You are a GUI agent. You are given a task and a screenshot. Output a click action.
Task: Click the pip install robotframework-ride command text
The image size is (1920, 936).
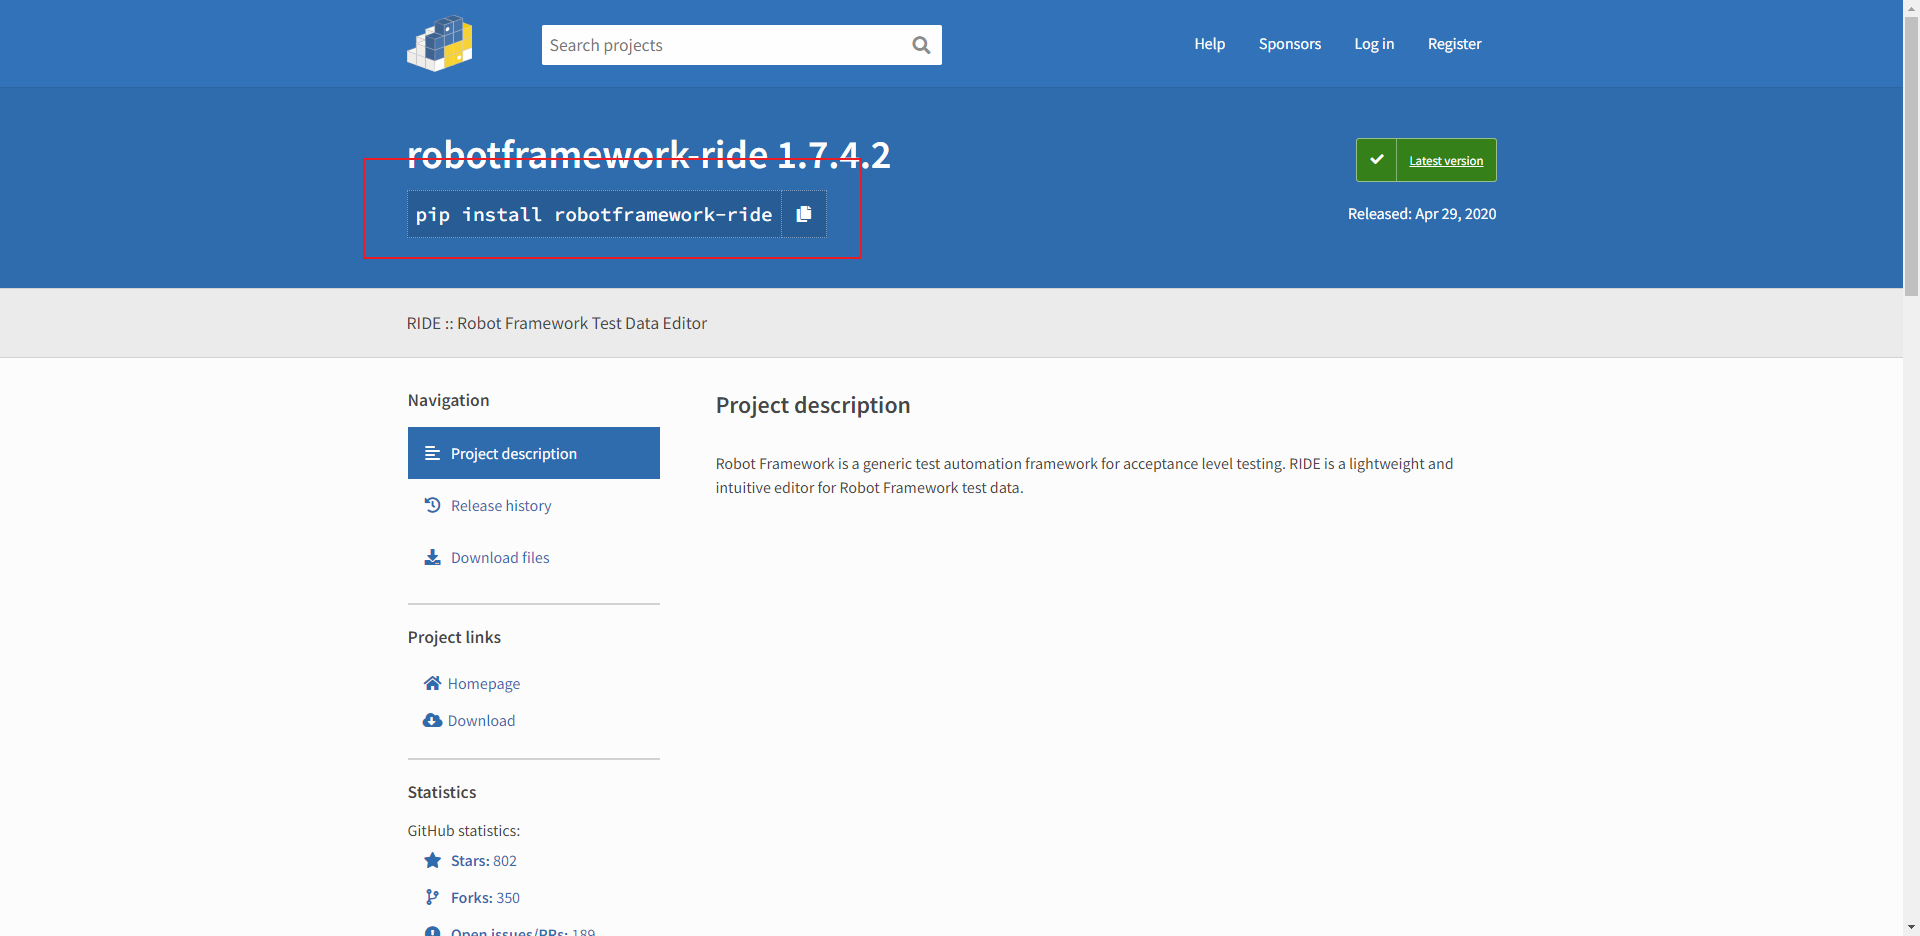(x=594, y=214)
